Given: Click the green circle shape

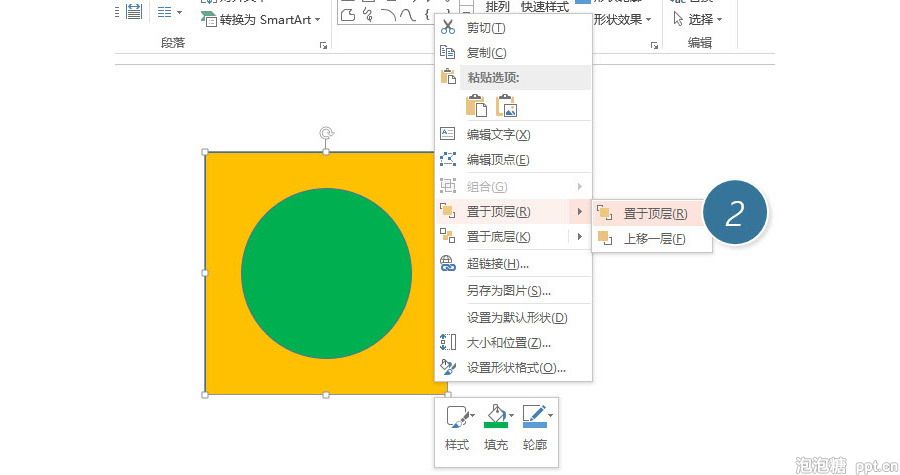Looking at the screenshot, I should [x=326, y=274].
